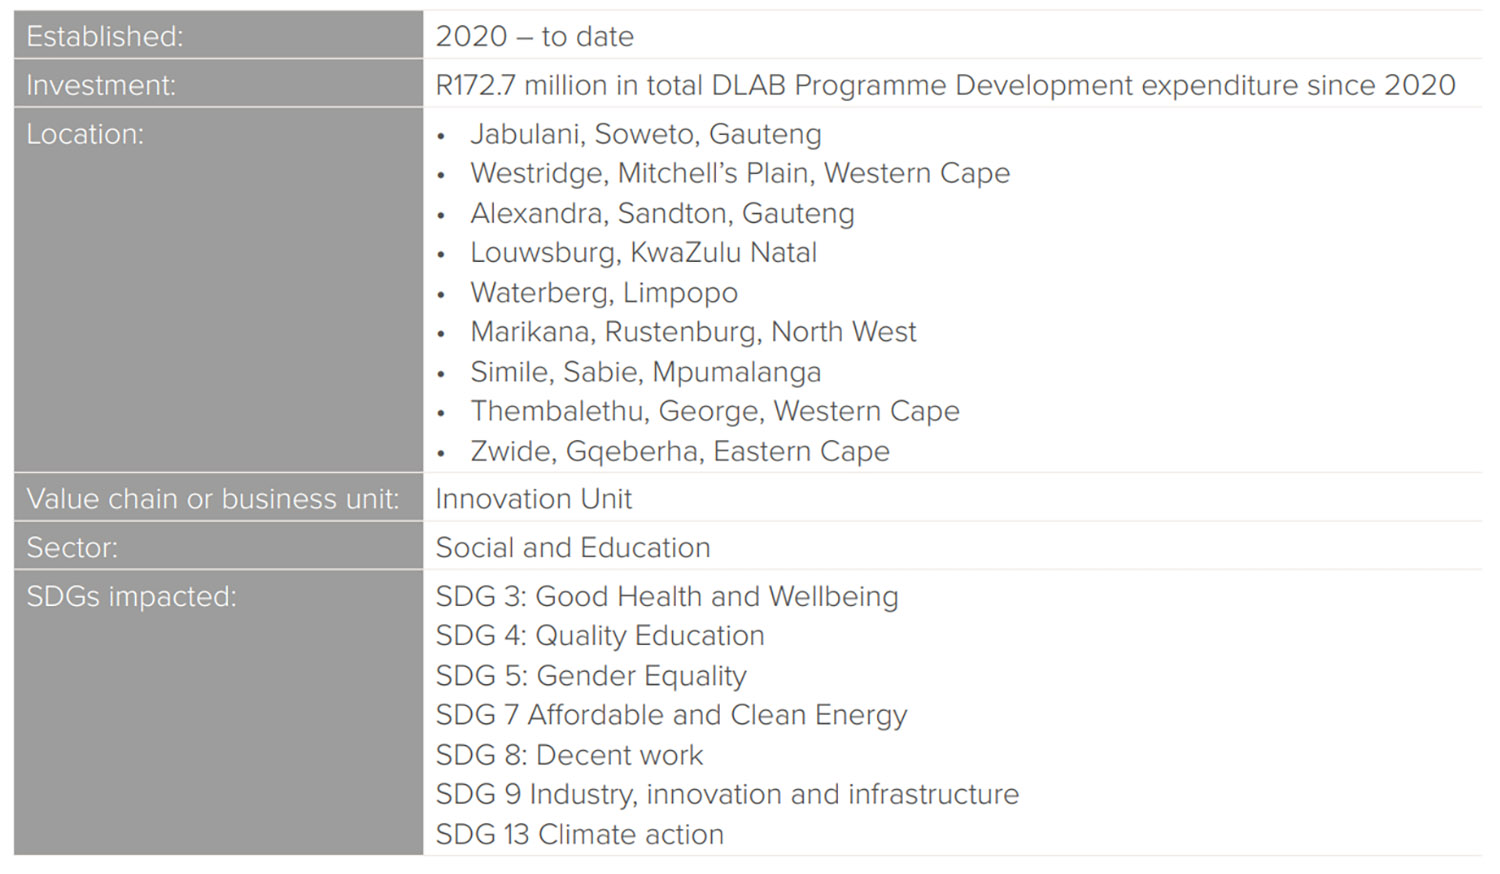The height and width of the screenshot is (874, 1500).
Task: Select SDG 13 Climate action line
Action: point(579,835)
